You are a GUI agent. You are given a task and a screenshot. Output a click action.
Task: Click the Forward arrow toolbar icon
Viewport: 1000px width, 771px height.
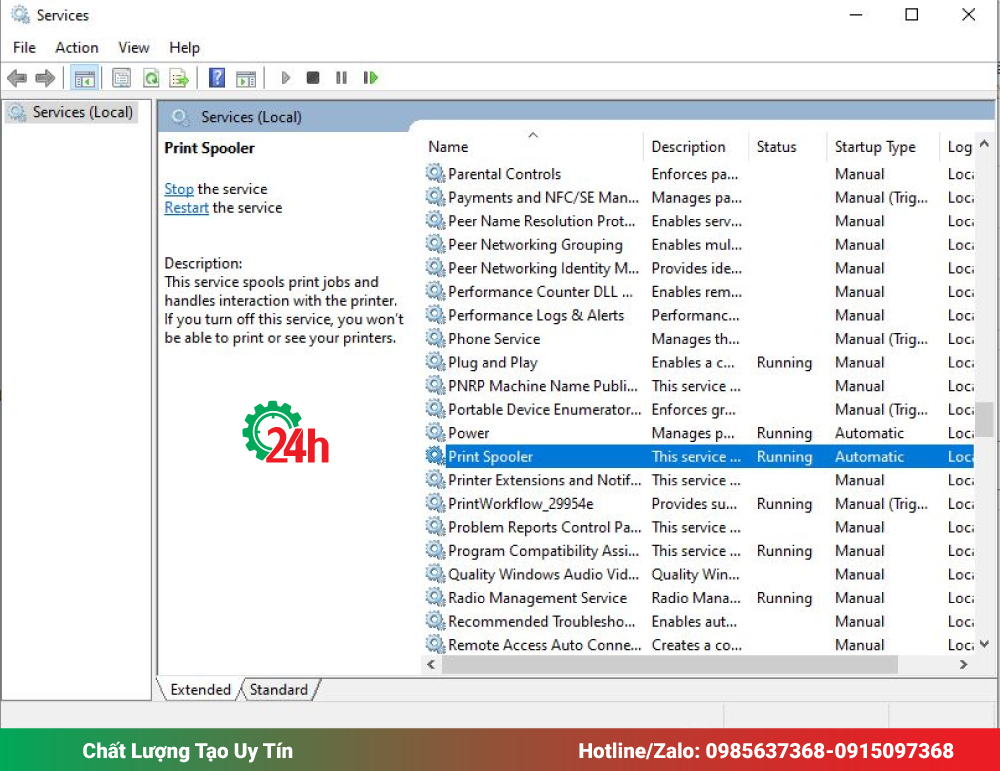pyautogui.click(x=45, y=78)
